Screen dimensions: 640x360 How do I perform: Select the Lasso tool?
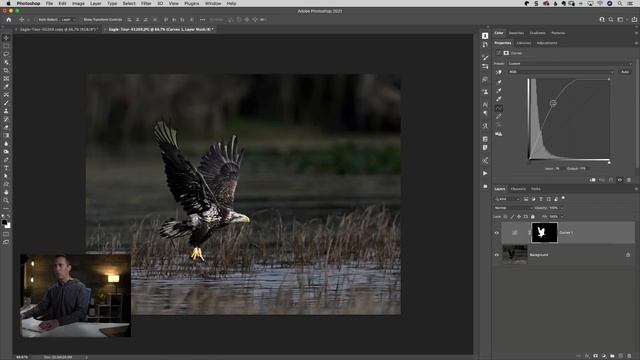click(6, 54)
